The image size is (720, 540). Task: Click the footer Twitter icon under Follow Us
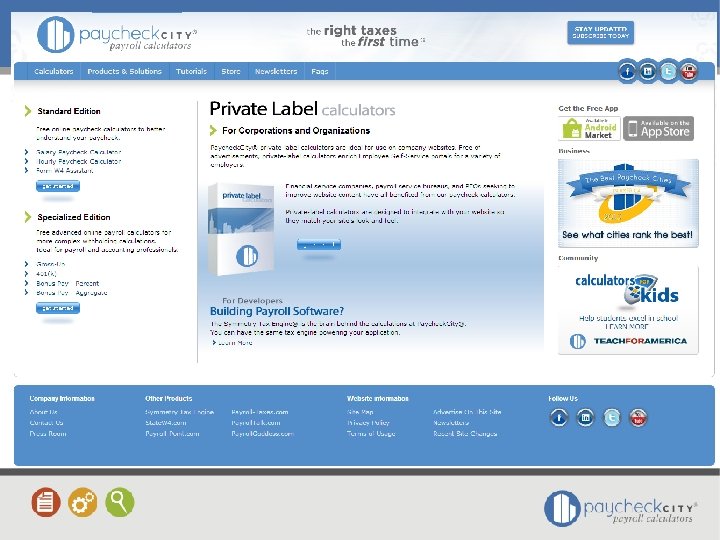[612, 418]
